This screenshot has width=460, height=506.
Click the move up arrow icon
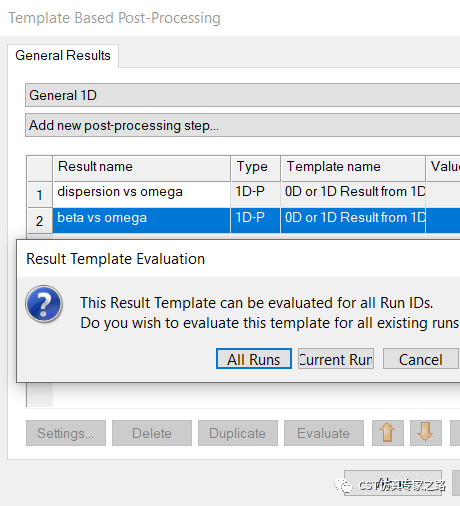pos(388,433)
